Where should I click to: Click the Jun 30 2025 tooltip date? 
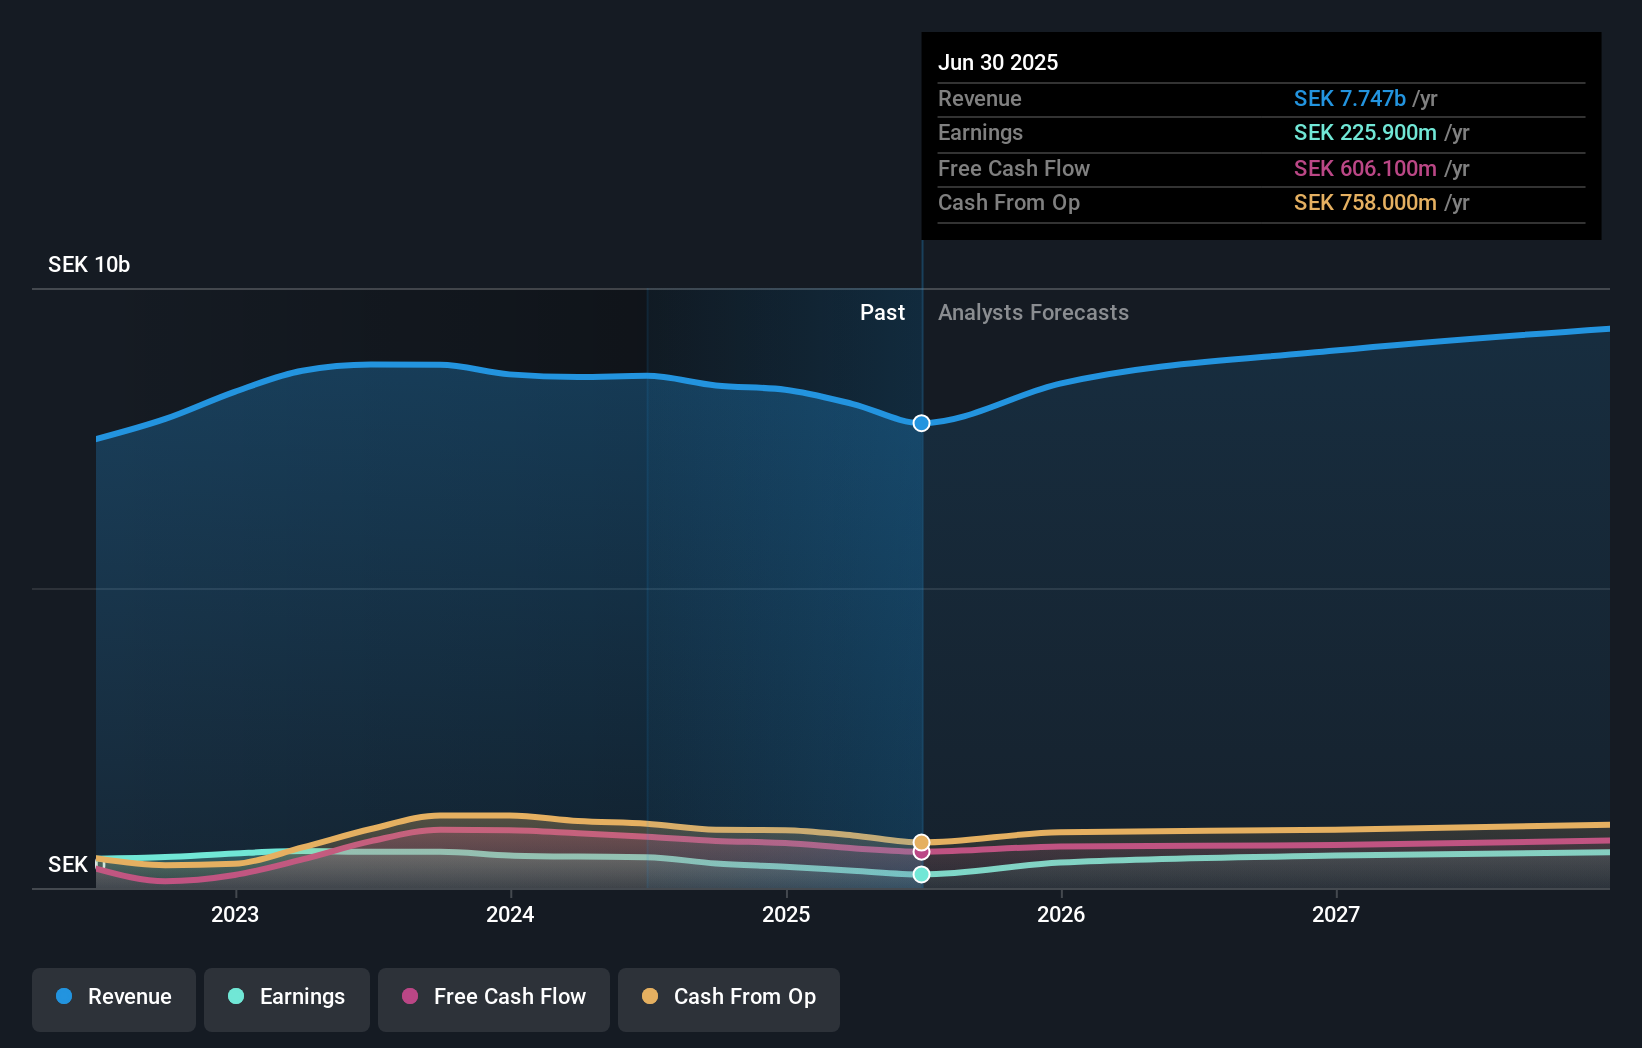(x=998, y=62)
